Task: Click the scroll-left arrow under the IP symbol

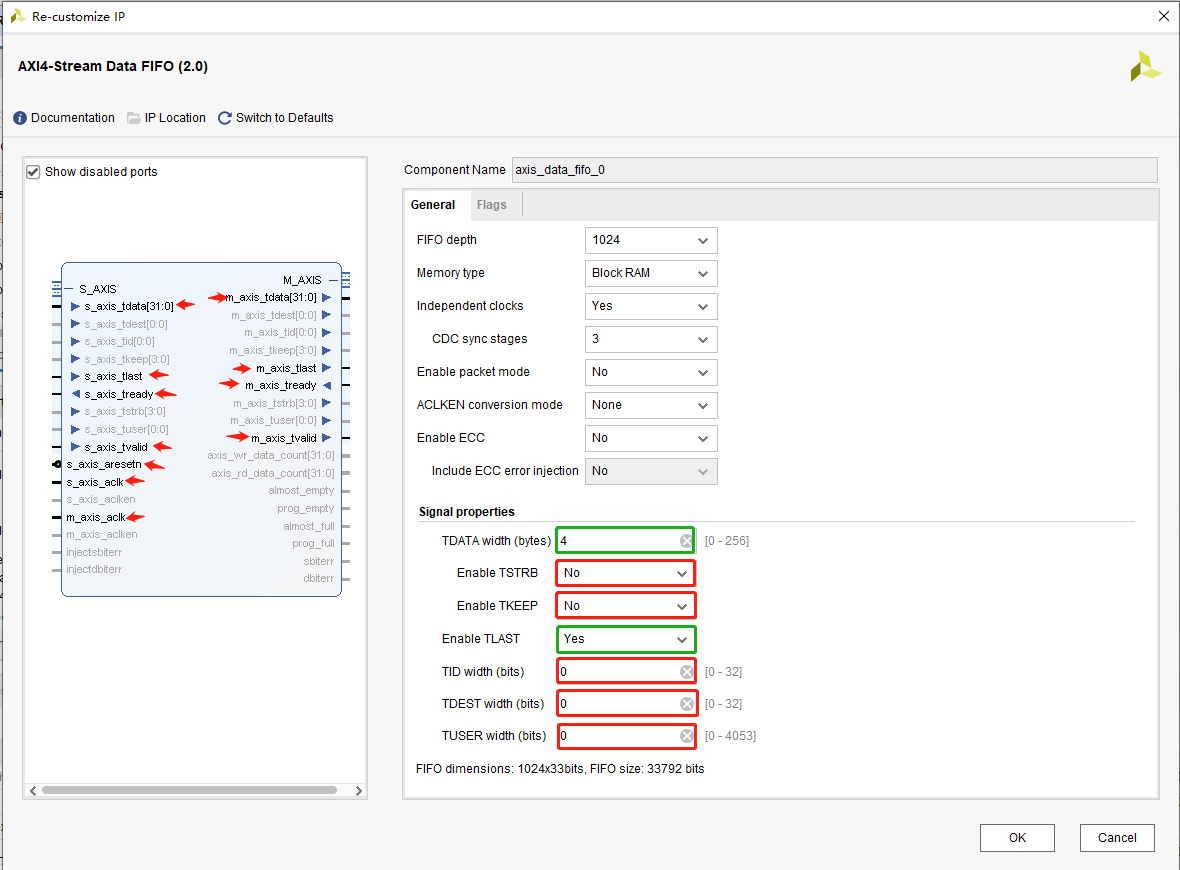Action: coord(33,790)
